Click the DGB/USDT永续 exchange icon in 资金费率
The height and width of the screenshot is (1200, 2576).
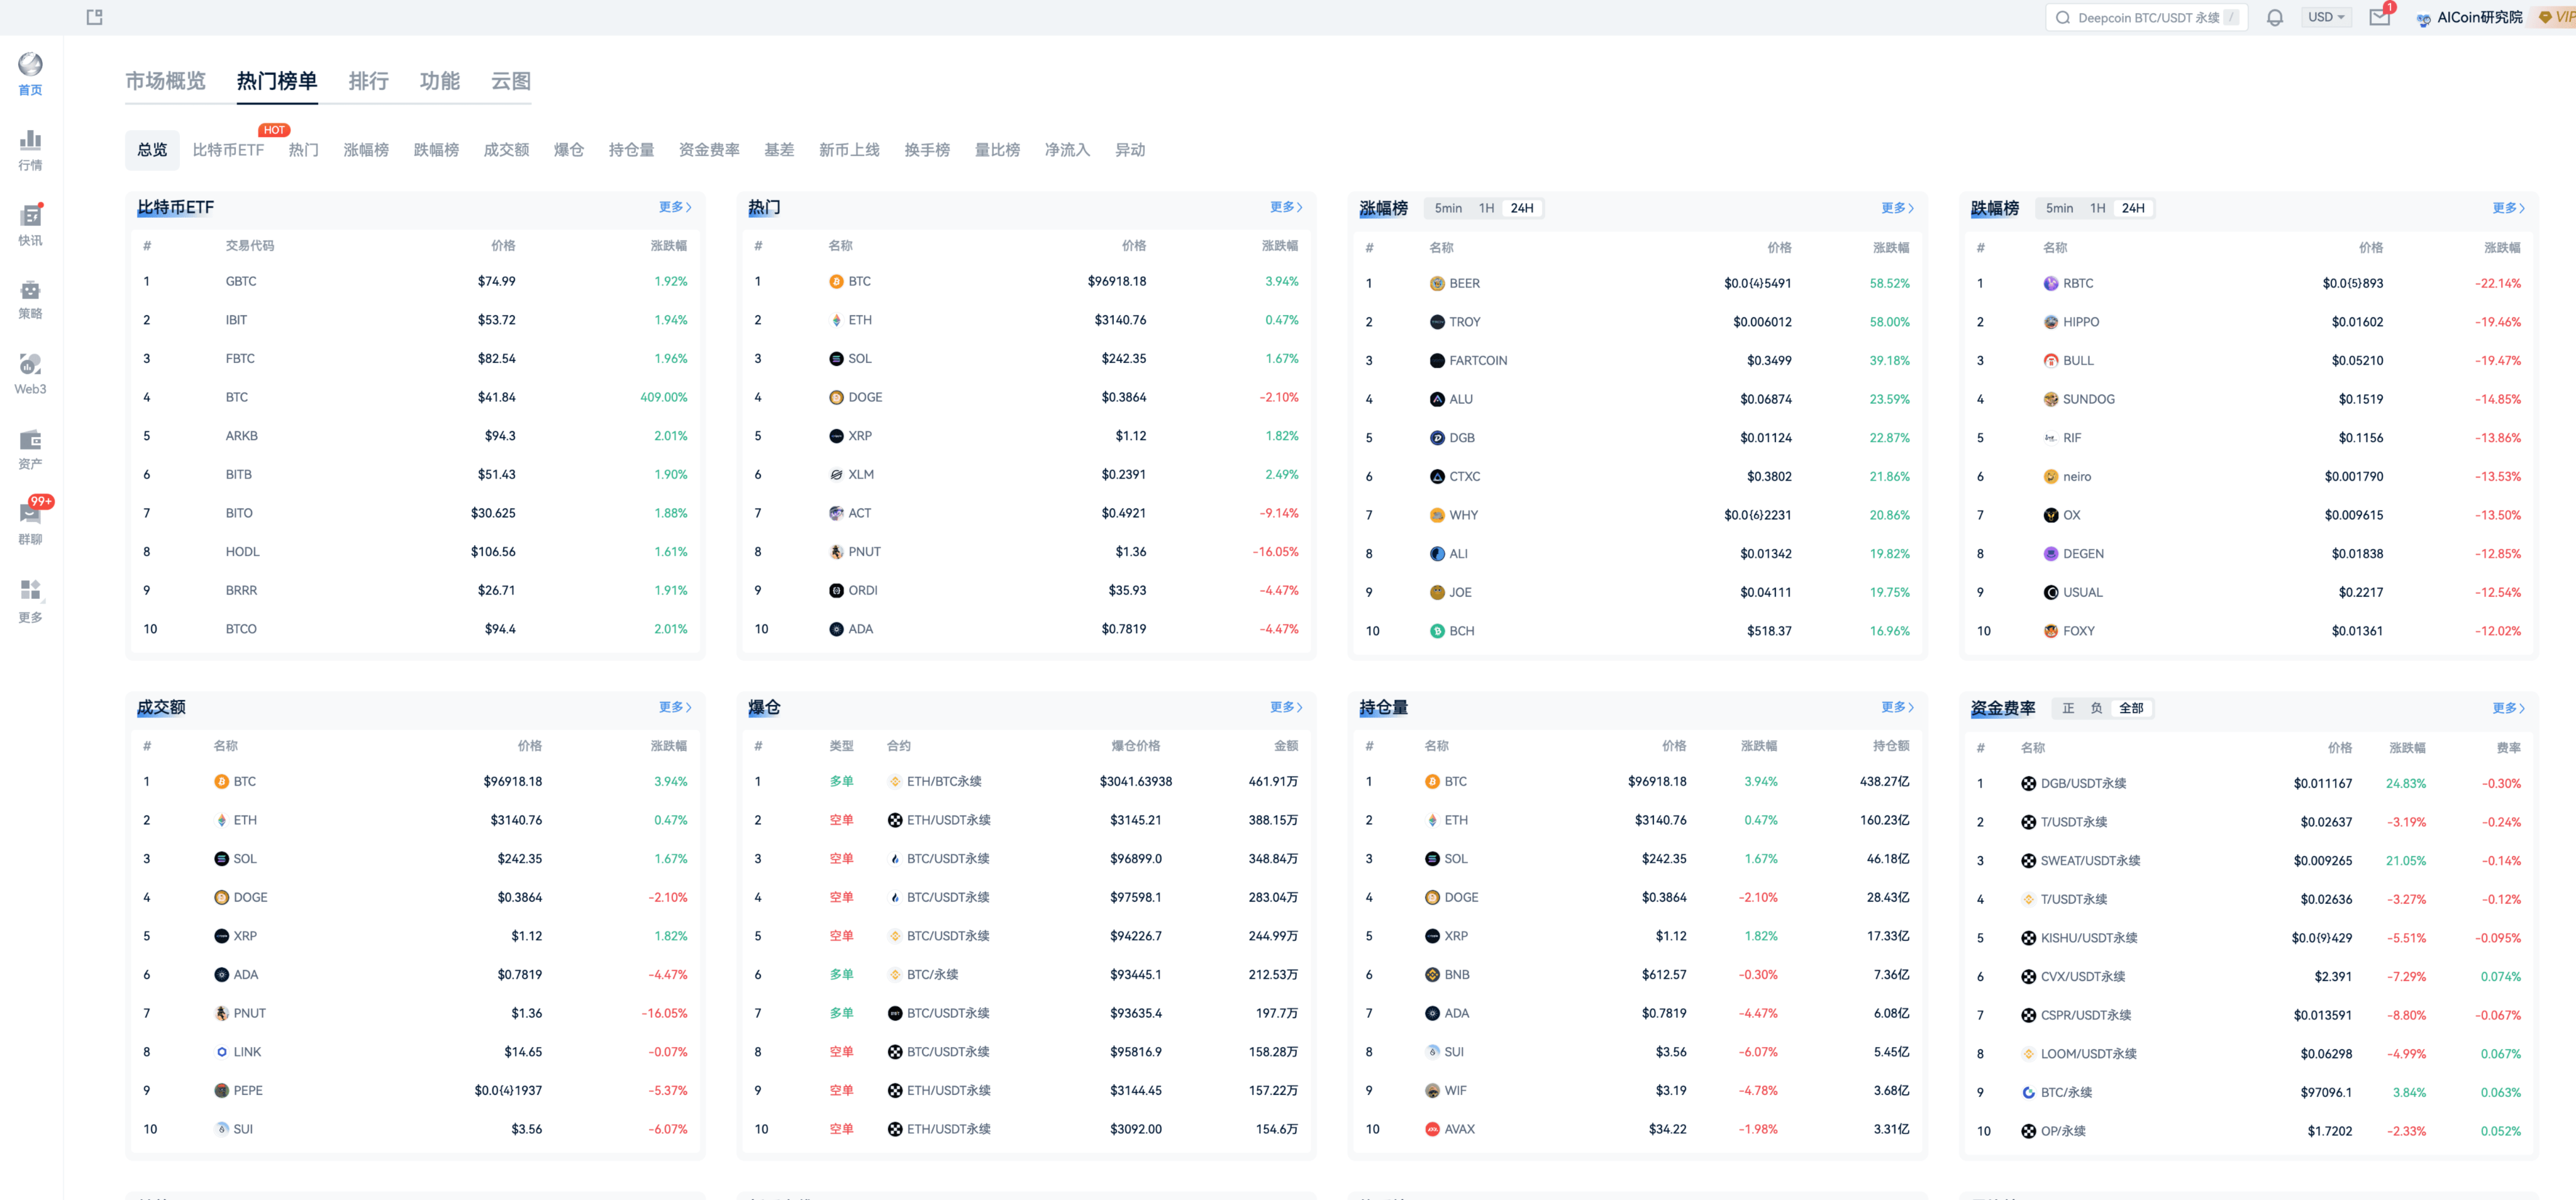[2028, 784]
